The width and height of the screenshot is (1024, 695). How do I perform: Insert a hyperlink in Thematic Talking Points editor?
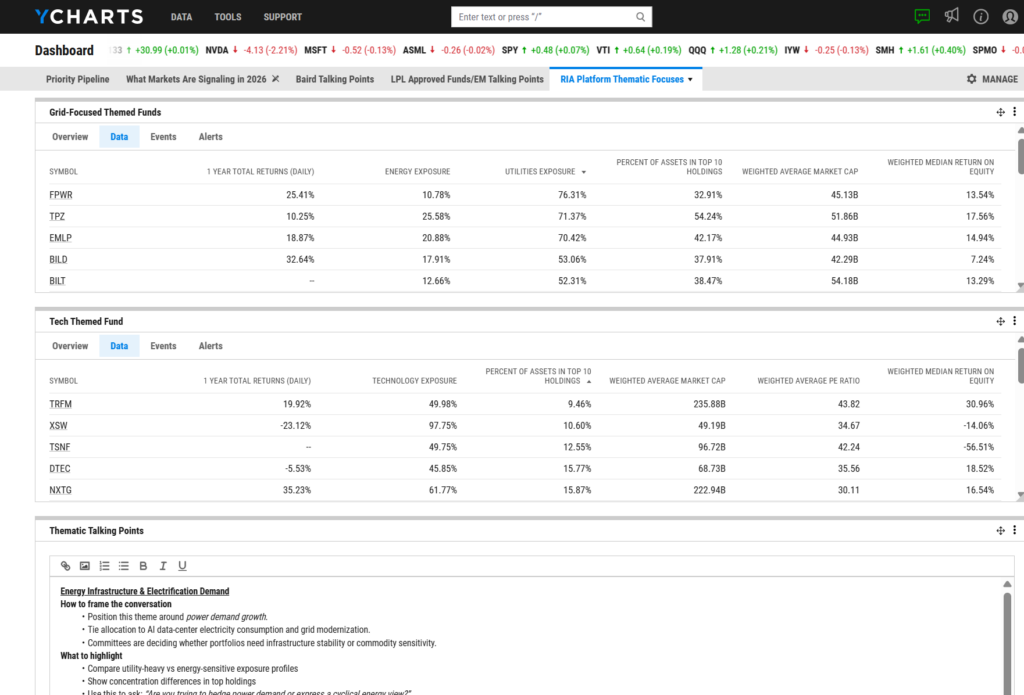pyautogui.click(x=65, y=566)
